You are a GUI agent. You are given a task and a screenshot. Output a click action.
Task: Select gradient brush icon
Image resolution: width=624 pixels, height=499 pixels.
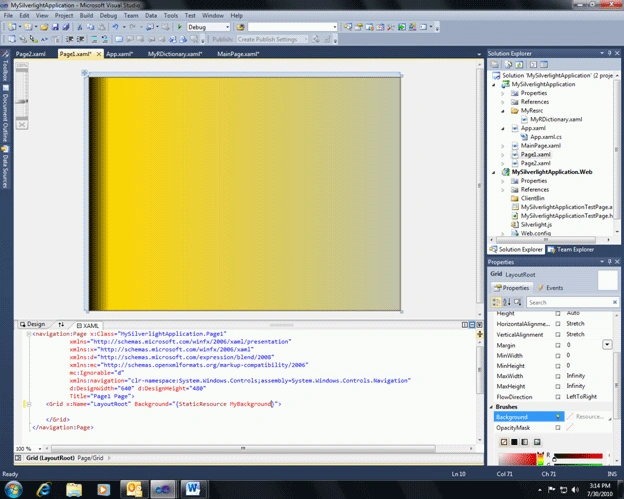coord(525,442)
